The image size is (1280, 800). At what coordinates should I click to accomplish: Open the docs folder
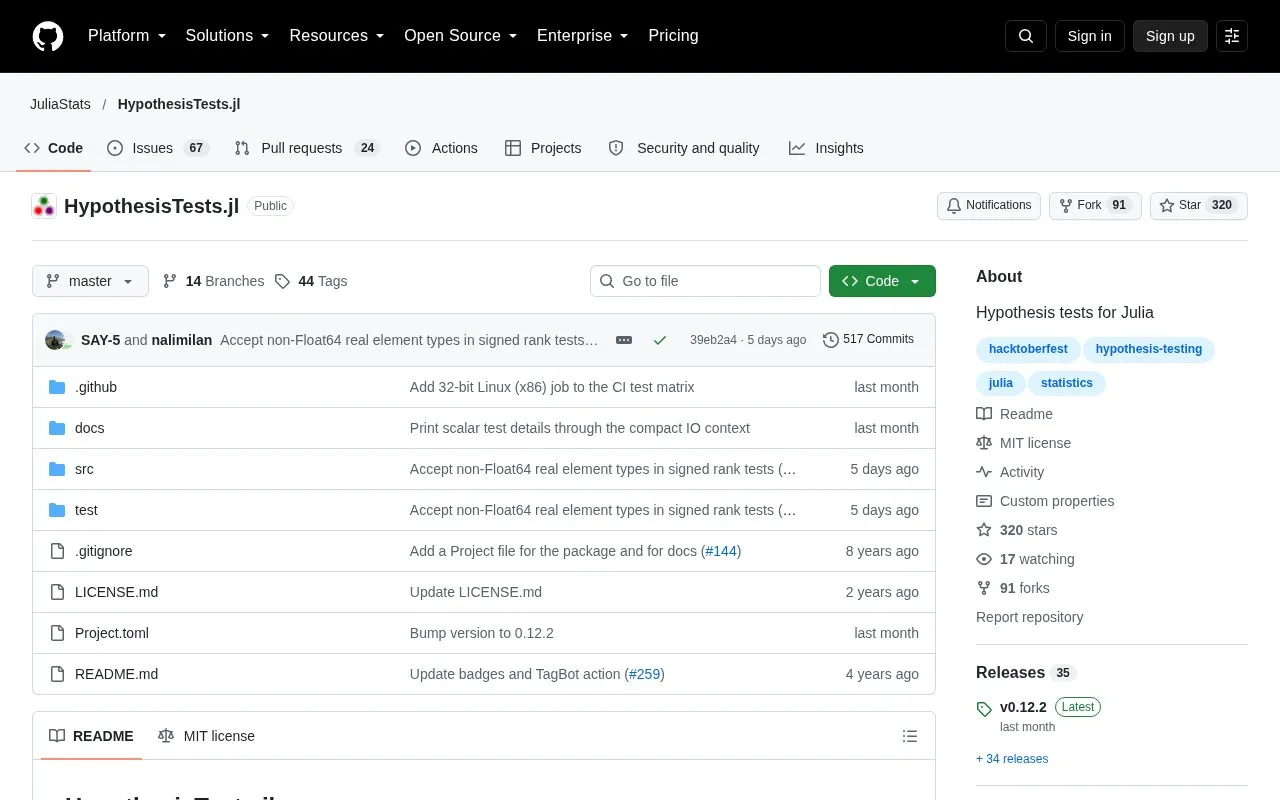click(x=90, y=428)
